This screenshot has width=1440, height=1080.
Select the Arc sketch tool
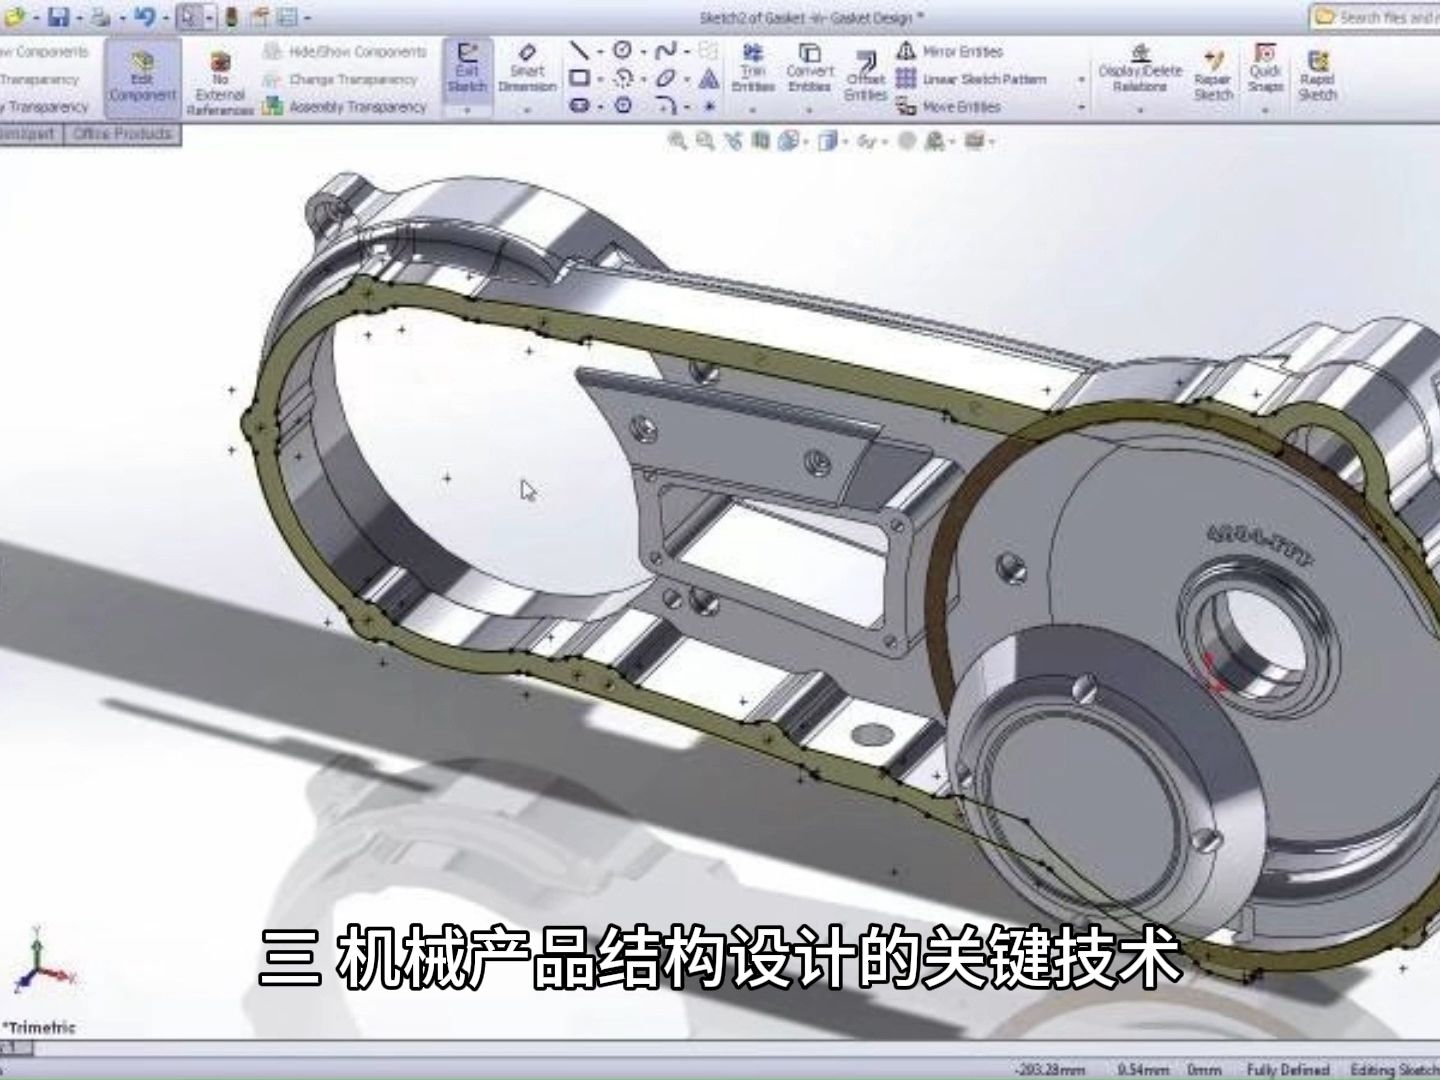(x=622, y=78)
